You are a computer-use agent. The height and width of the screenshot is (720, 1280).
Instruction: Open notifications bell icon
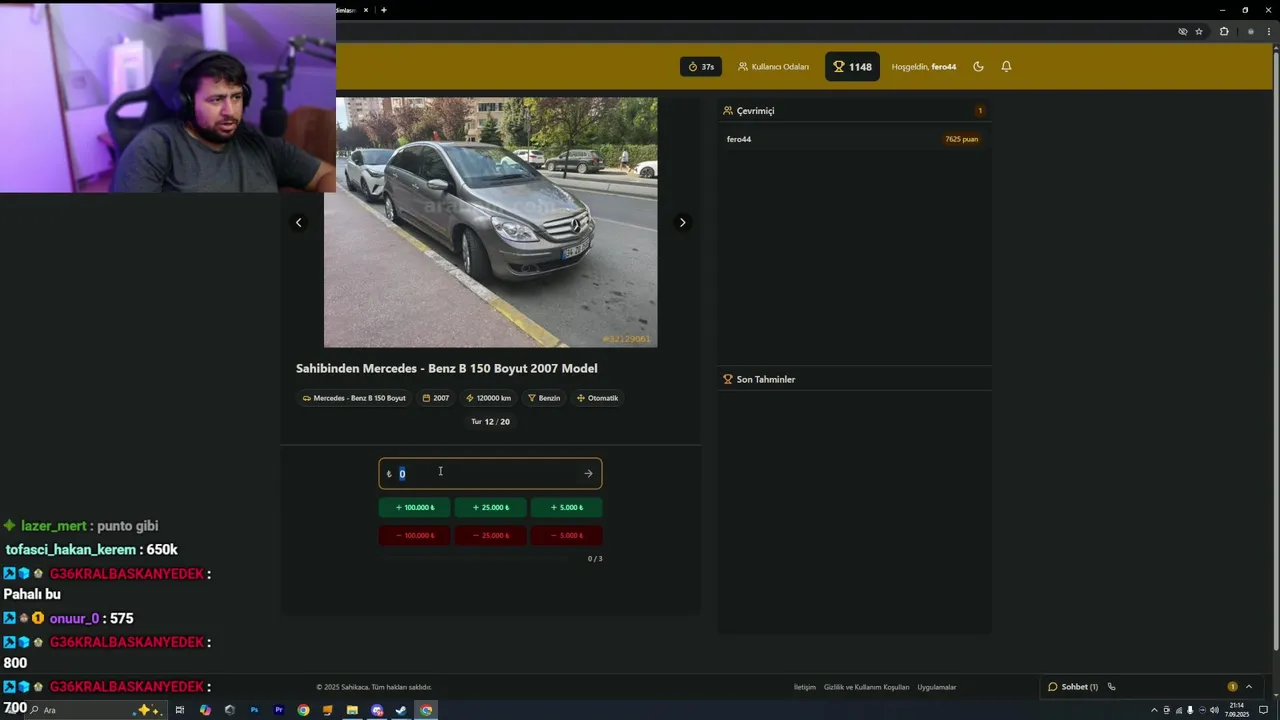pyautogui.click(x=1006, y=67)
